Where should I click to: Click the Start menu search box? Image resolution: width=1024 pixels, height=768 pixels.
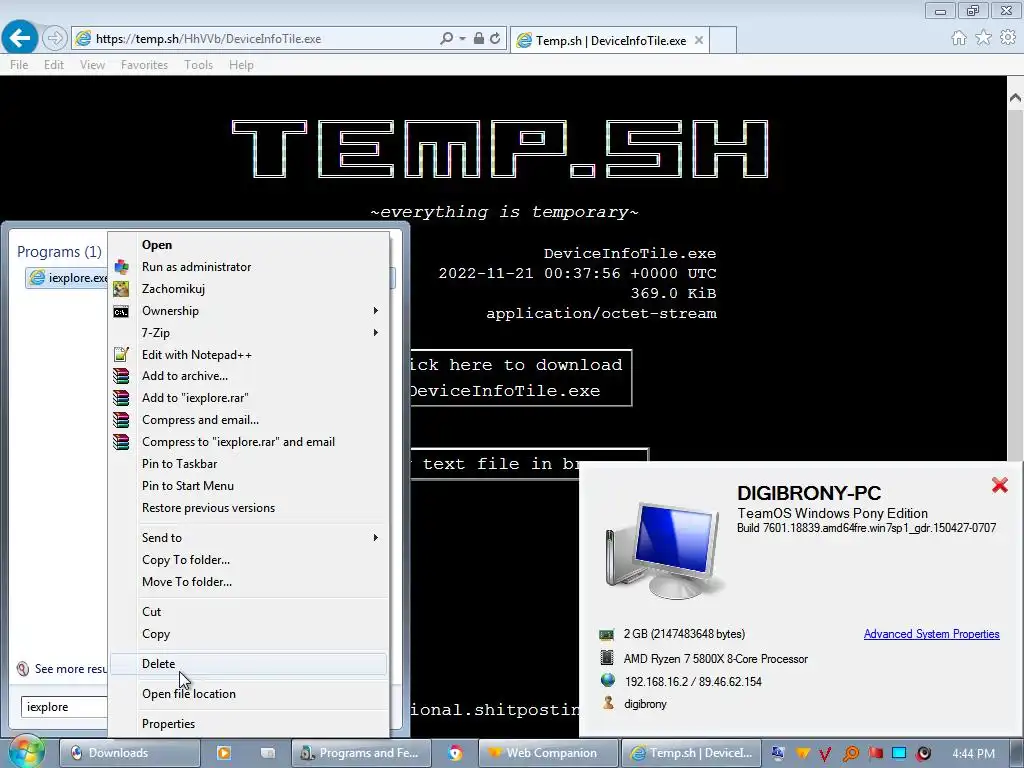[64, 707]
